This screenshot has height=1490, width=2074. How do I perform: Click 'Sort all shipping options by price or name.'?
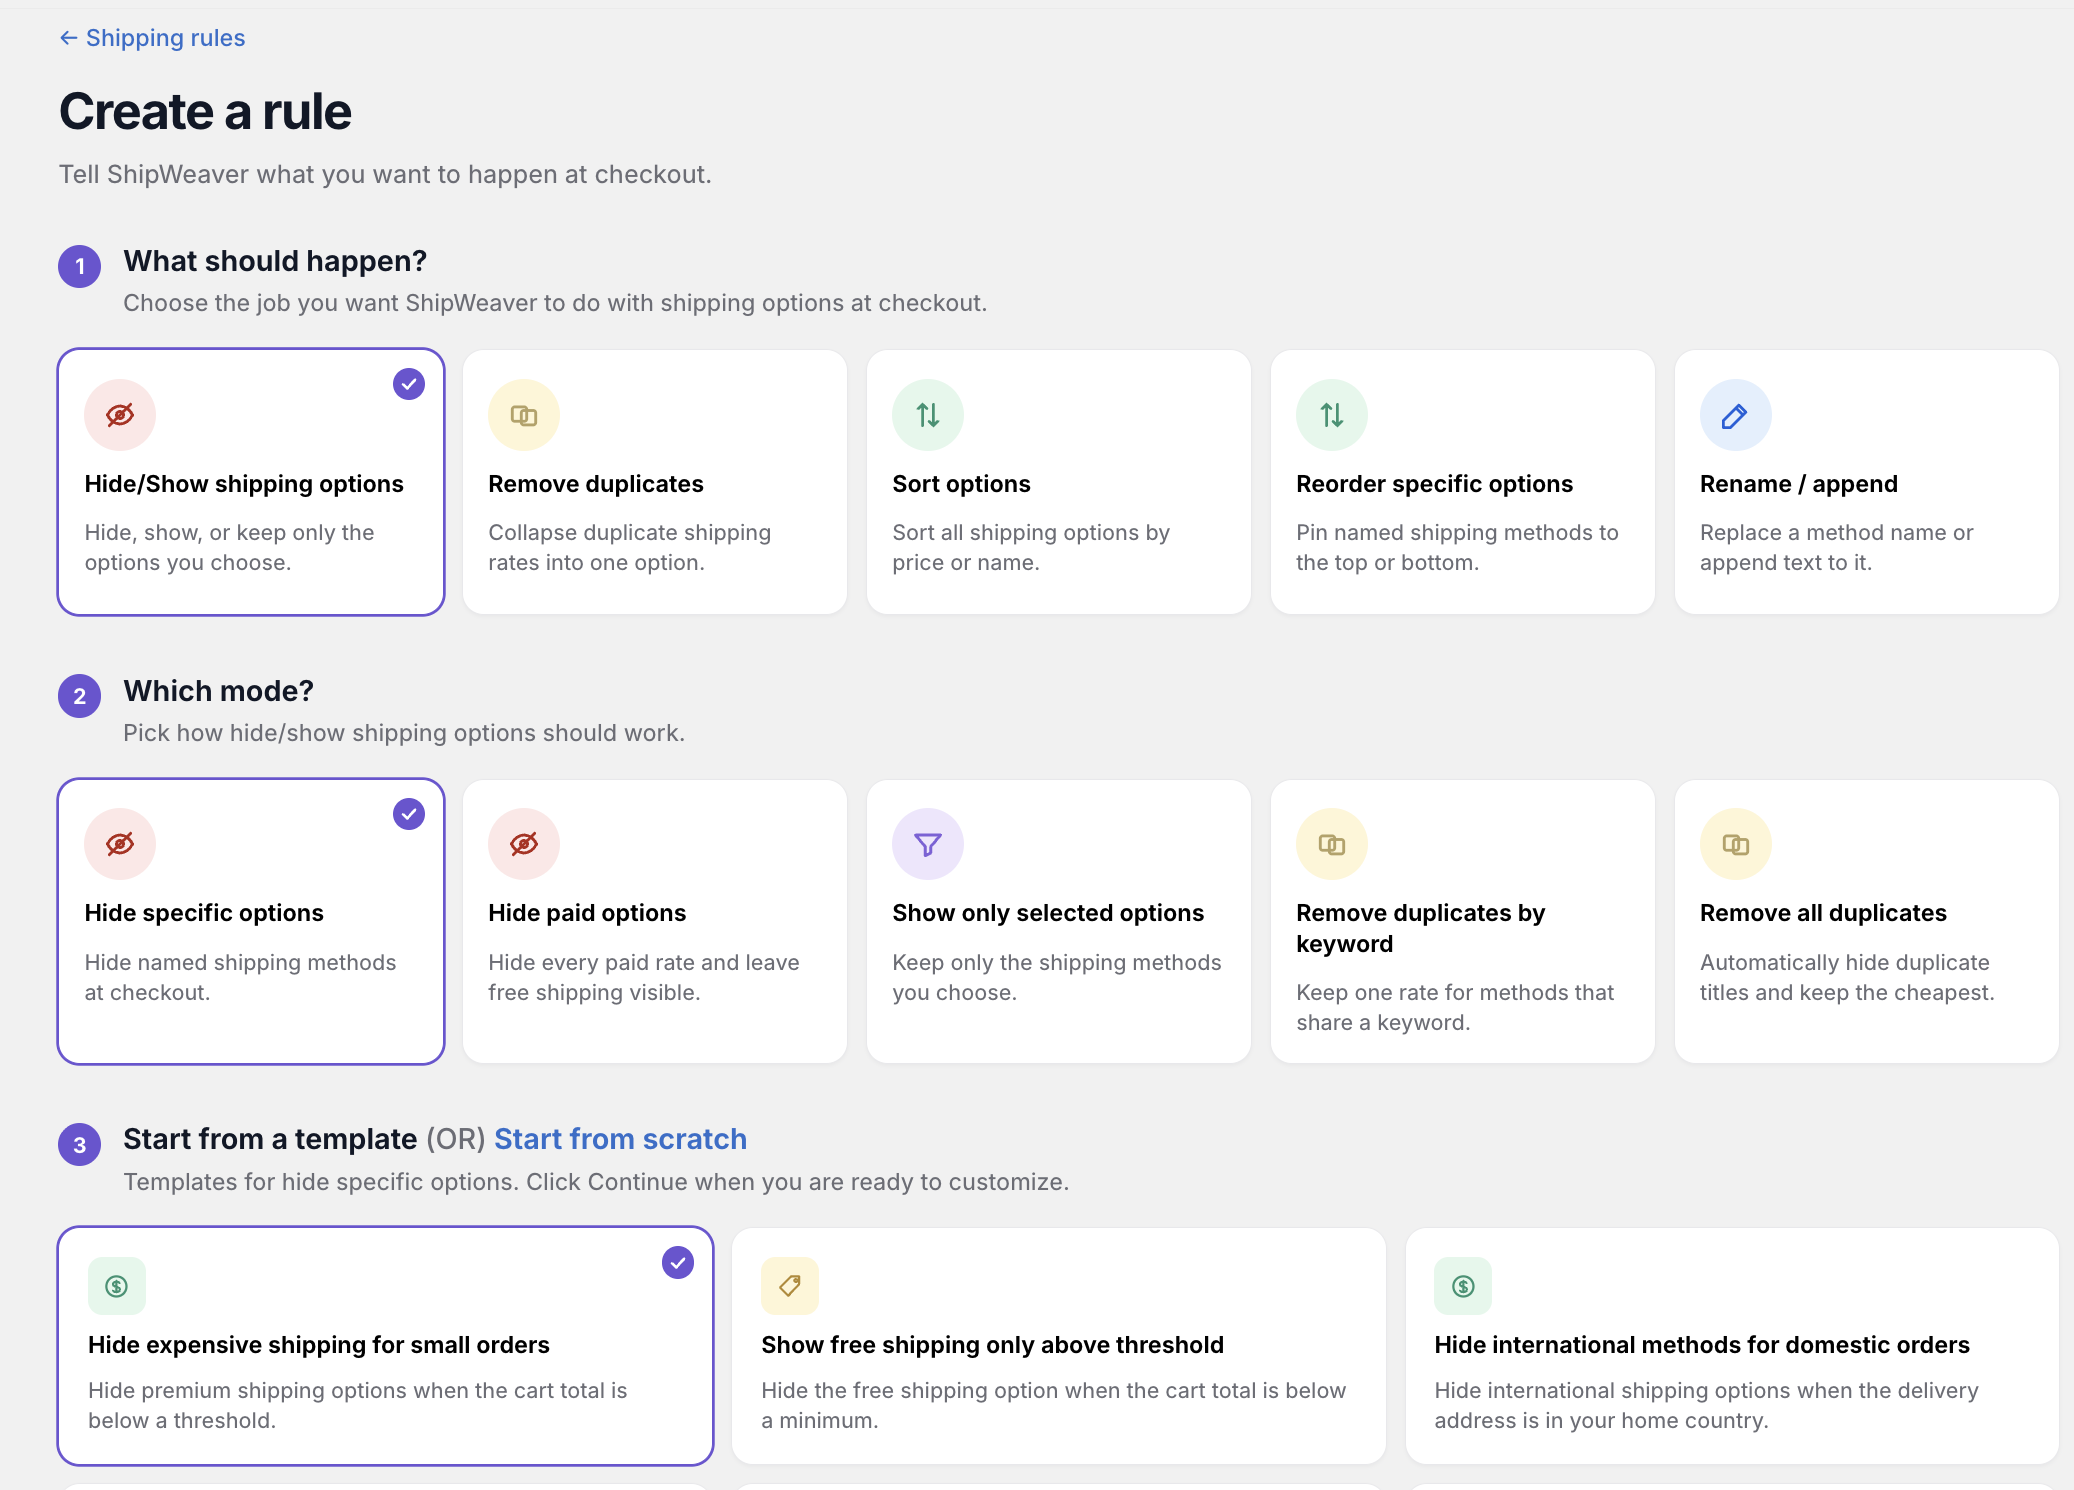point(1031,548)
